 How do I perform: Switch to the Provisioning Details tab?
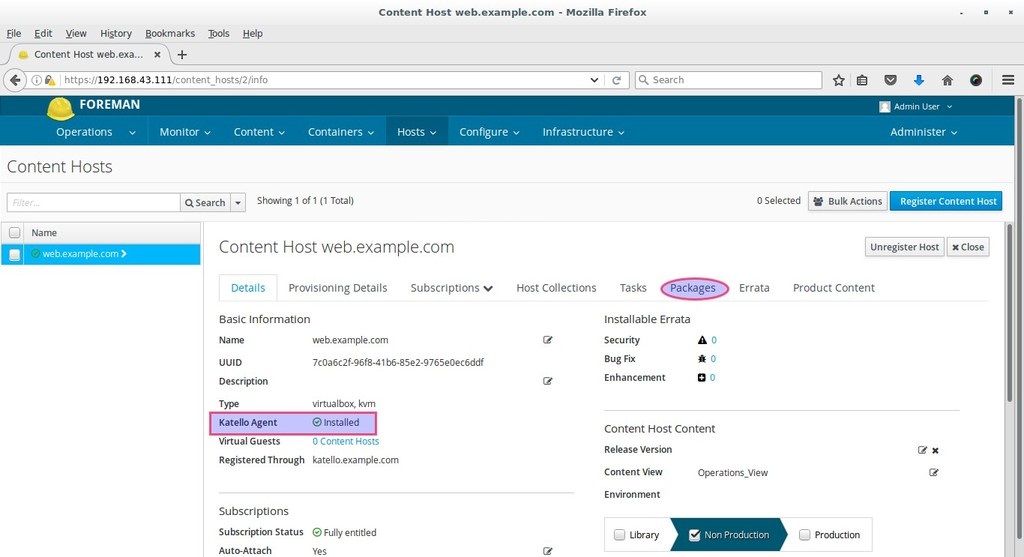pos(338,288)
